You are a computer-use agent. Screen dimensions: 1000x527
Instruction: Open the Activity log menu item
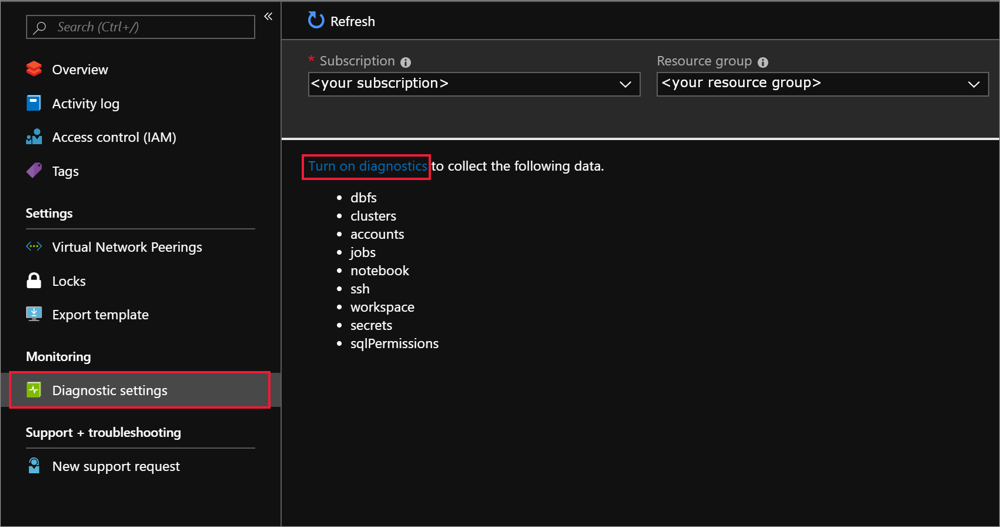85,103
